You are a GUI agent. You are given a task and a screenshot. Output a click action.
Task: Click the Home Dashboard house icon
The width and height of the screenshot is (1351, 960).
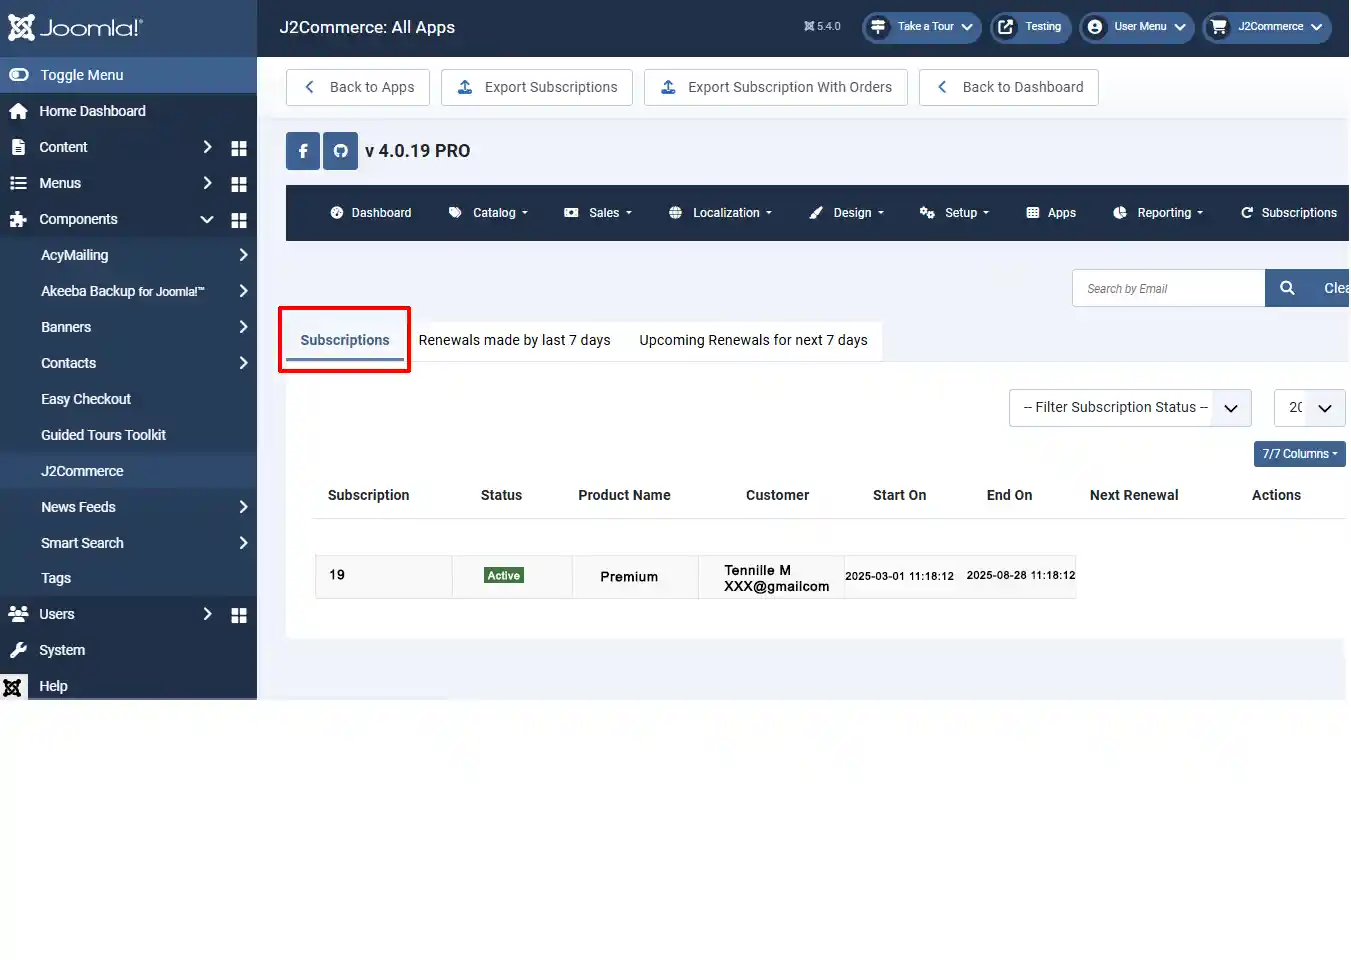pos(18,111)
